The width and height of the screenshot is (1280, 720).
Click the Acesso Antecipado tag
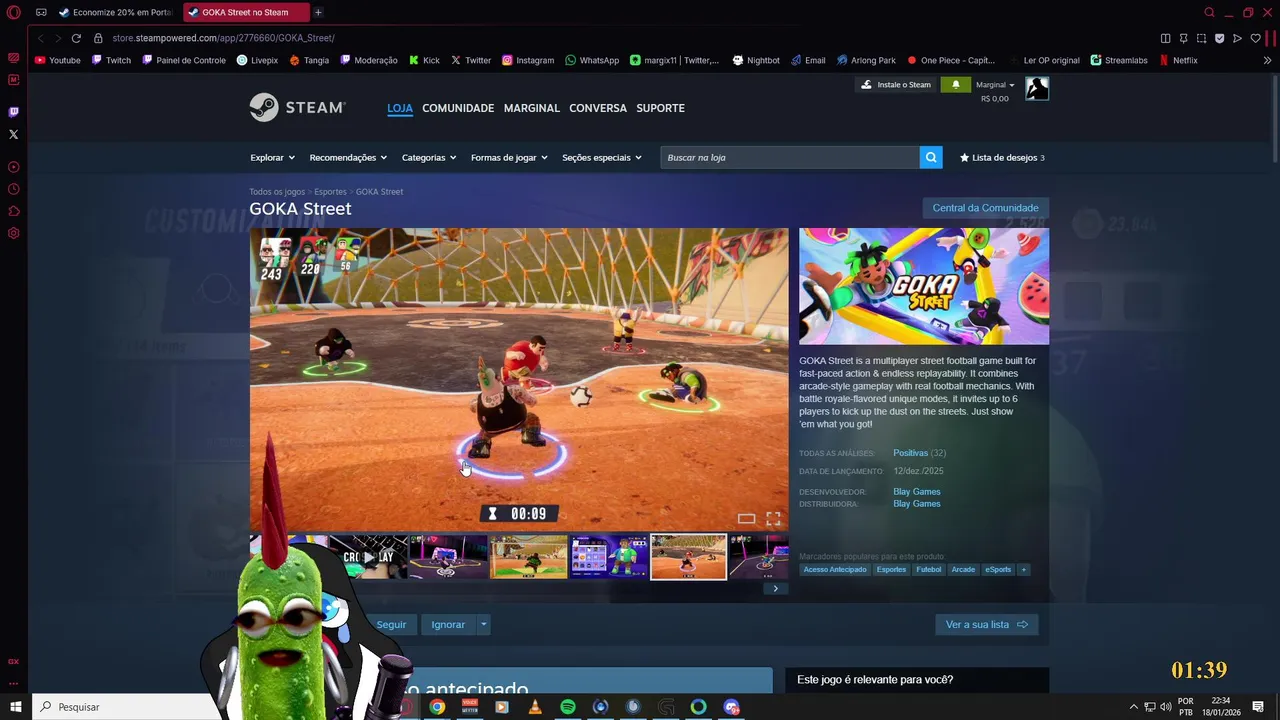835,569
